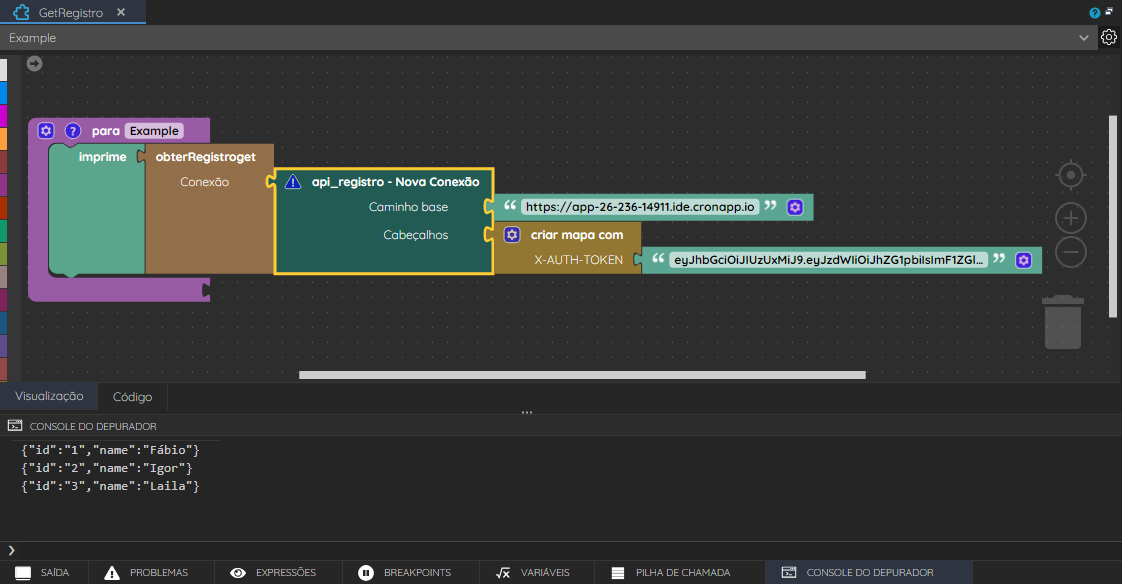Click the panel resize ellipsis handle
This screenshot has width=1122, height=584.
527,413
